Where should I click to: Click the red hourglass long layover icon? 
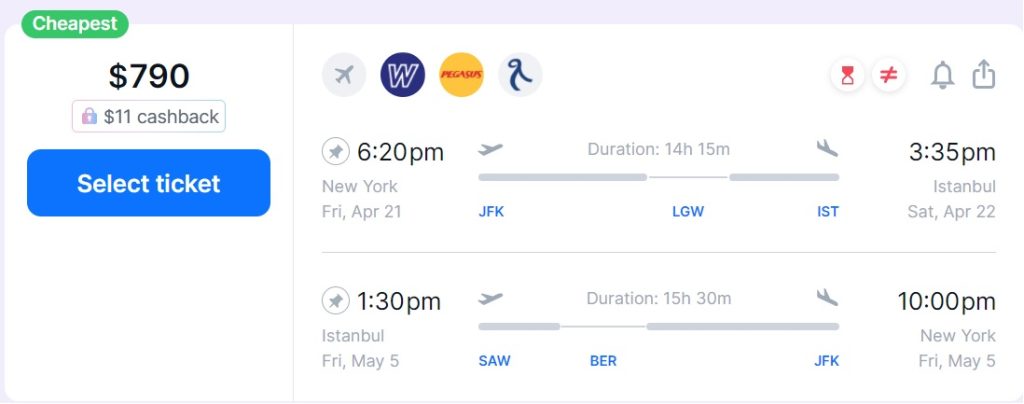(847, 76)
